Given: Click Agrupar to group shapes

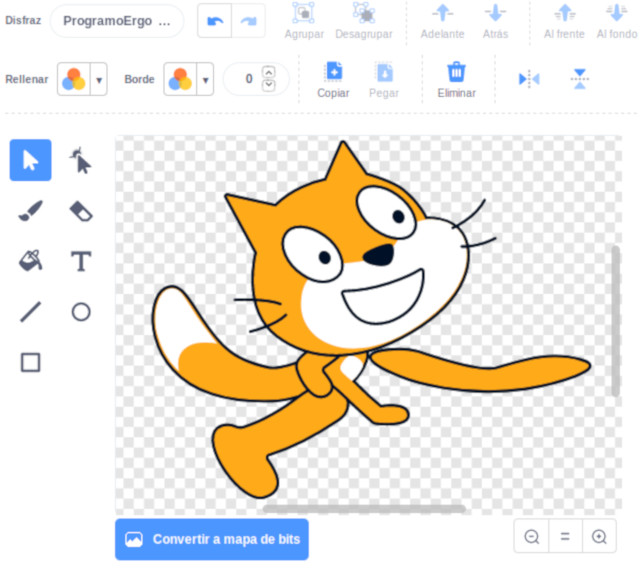Looking at the screenshot, I should click(304, 21).
